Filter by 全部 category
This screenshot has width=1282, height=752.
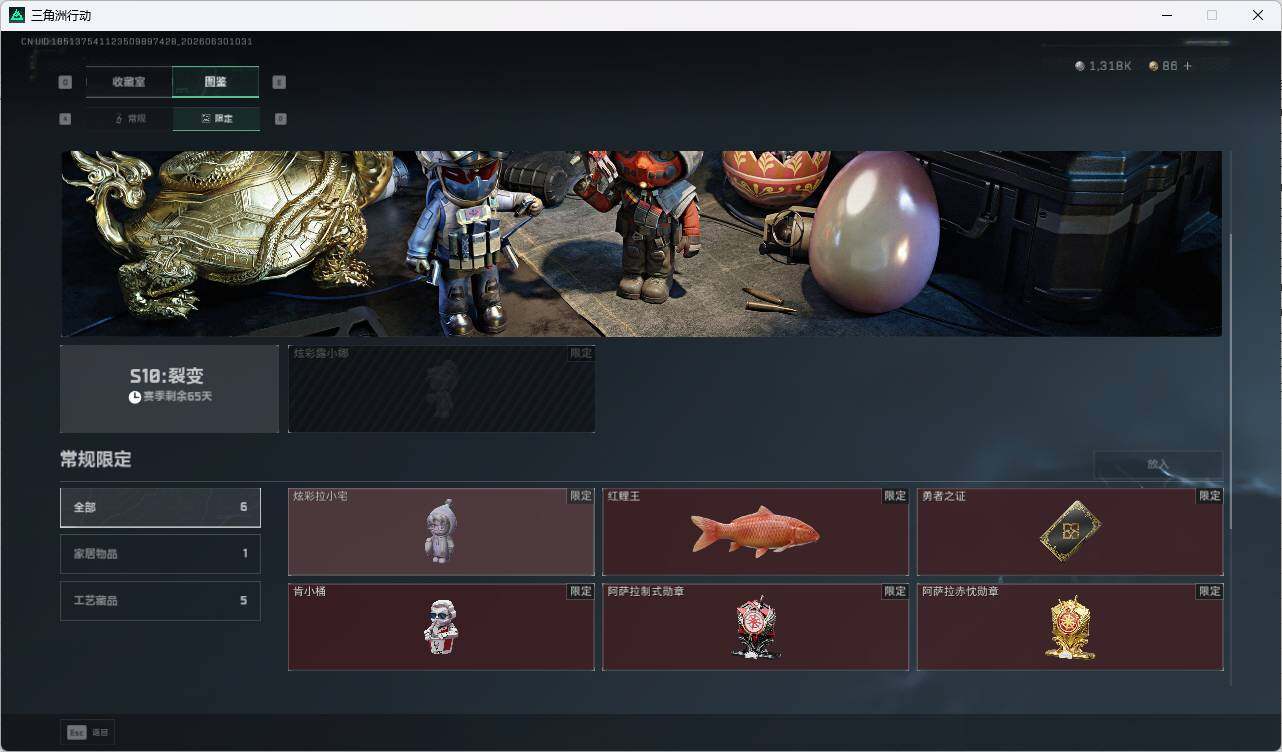click(x=160, y=507)
